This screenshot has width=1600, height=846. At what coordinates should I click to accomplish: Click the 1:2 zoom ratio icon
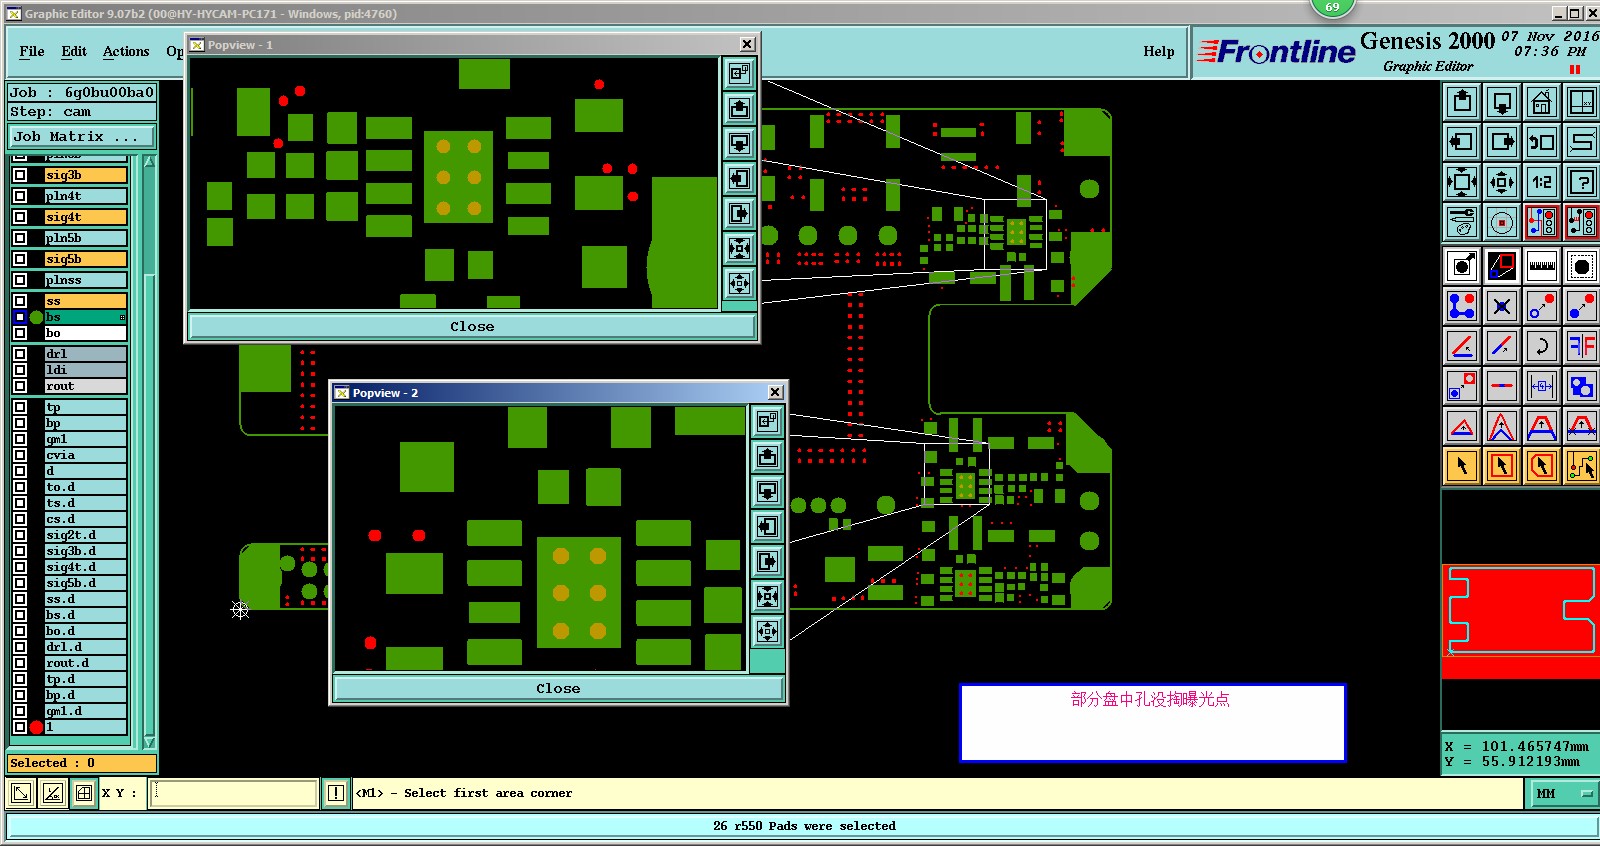[1542, 182]
